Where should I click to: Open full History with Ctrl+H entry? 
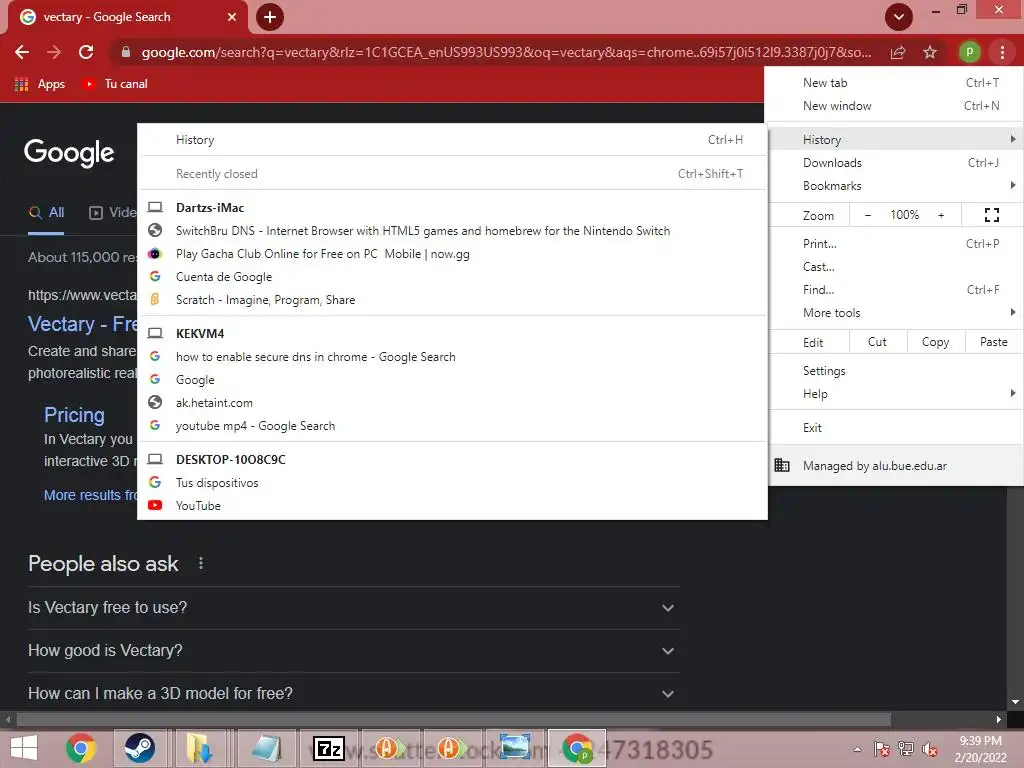(453, 140)
